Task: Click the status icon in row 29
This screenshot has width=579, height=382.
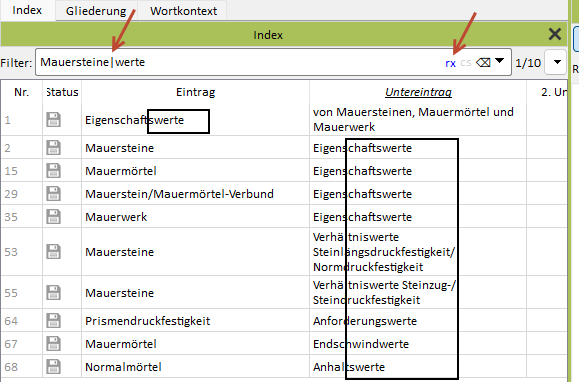Action: pos(54,194)
